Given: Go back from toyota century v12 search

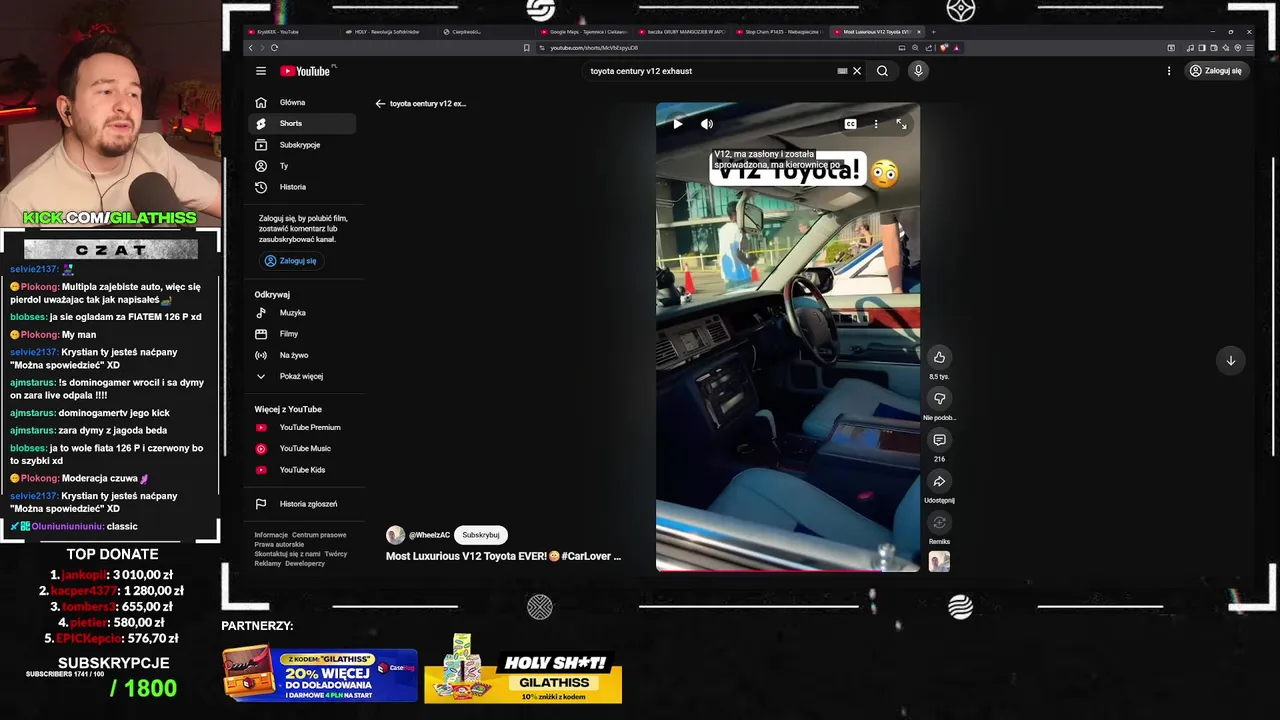Looking at the screenshot, I should coord(380,103).
